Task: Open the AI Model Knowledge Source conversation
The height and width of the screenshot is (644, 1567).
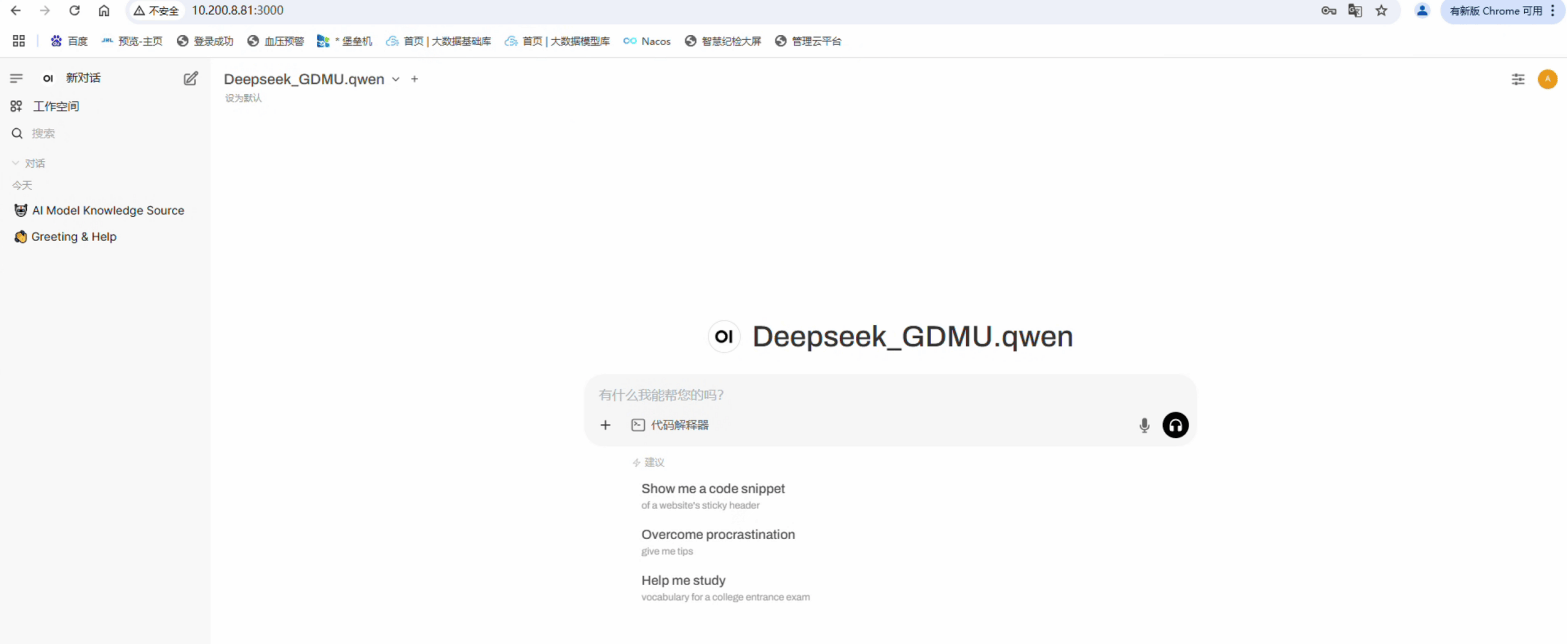Action: (107, 210)
